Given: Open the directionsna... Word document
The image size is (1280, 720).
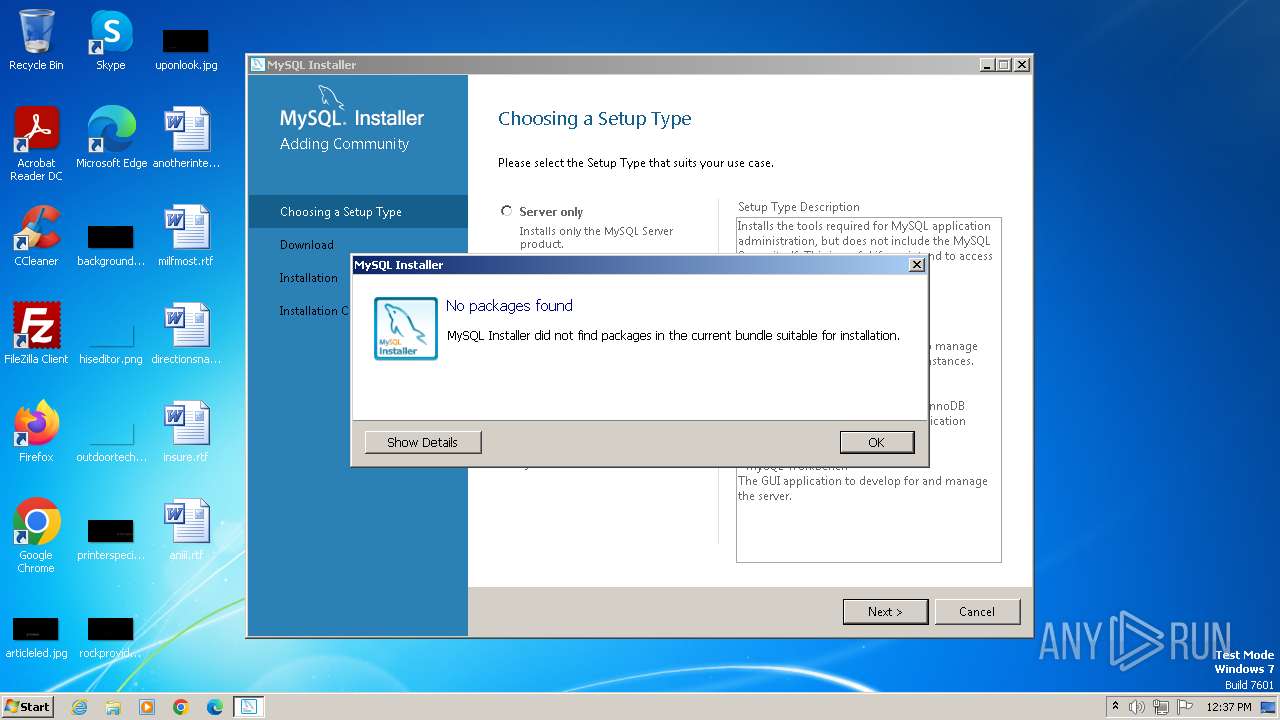Looking at the screenshot, I should [186, 333].
